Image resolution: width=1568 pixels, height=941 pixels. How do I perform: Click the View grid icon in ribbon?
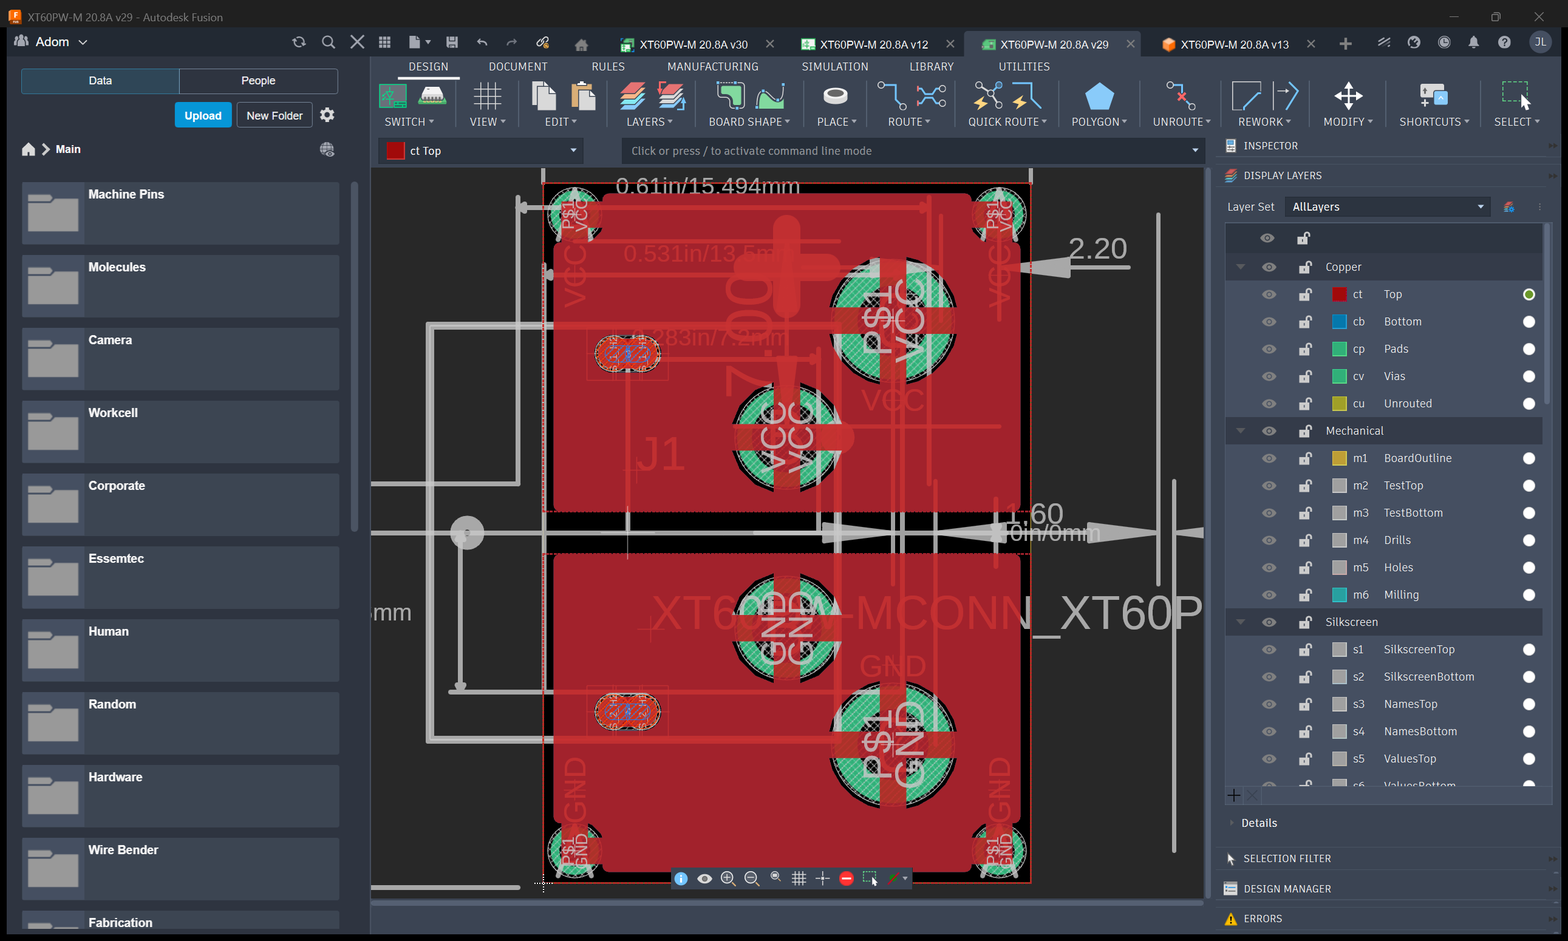click(x=487, y=97)
